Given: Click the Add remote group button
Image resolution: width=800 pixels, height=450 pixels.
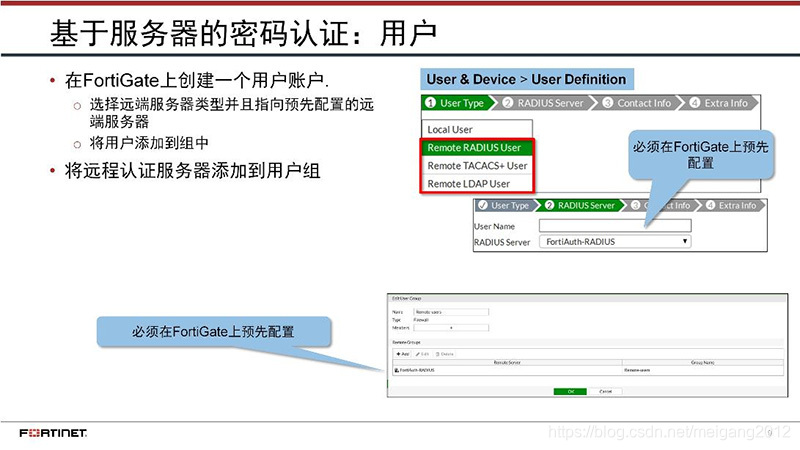Looking at the screenshot, I should click(x=403, y=354).
